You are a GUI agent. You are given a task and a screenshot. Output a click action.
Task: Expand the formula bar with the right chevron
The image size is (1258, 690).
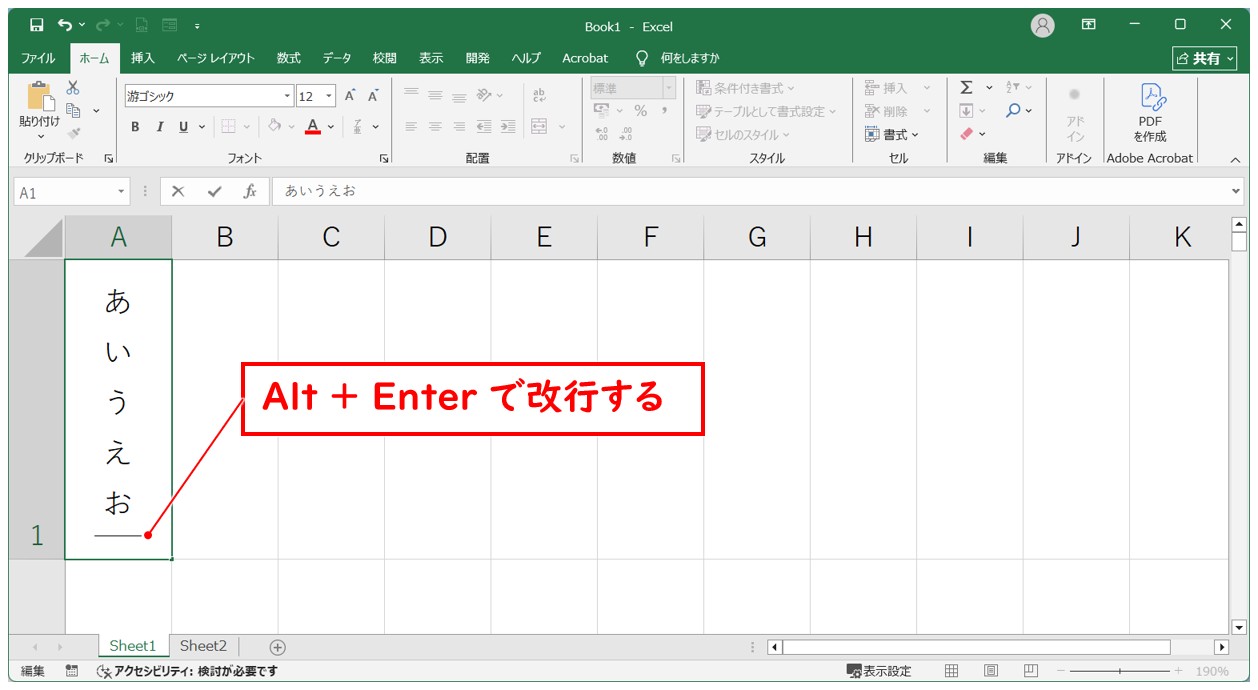point(1236,191)
